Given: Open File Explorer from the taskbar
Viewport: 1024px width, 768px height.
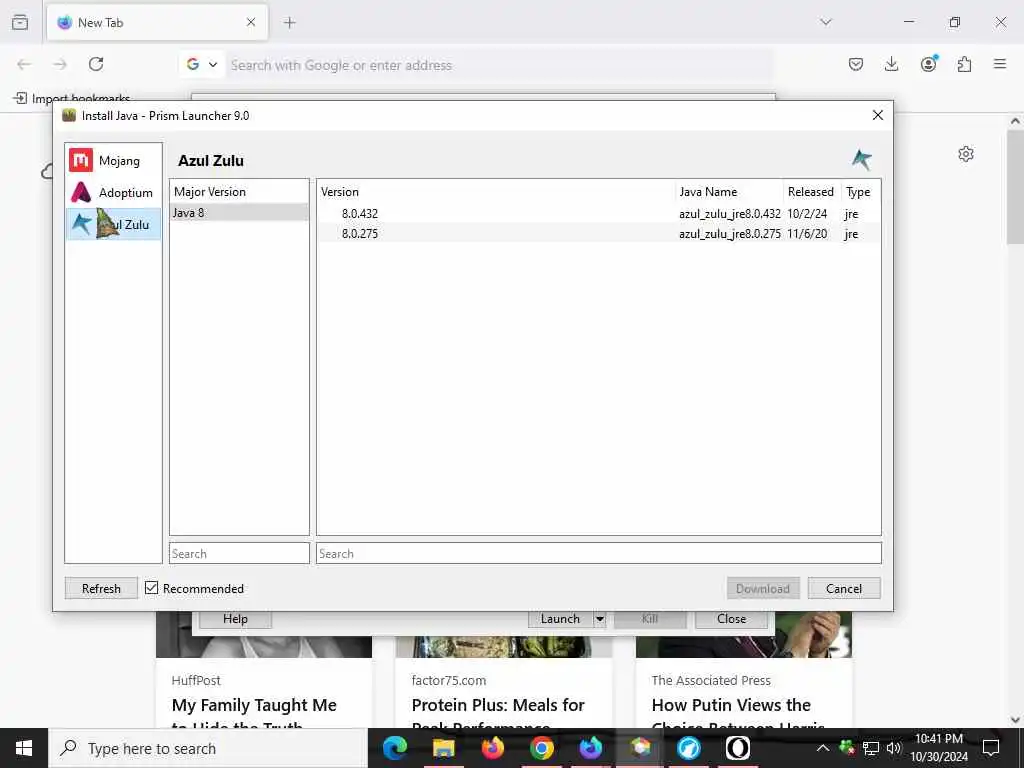Looking at the screenshot, I should (443, 748).
